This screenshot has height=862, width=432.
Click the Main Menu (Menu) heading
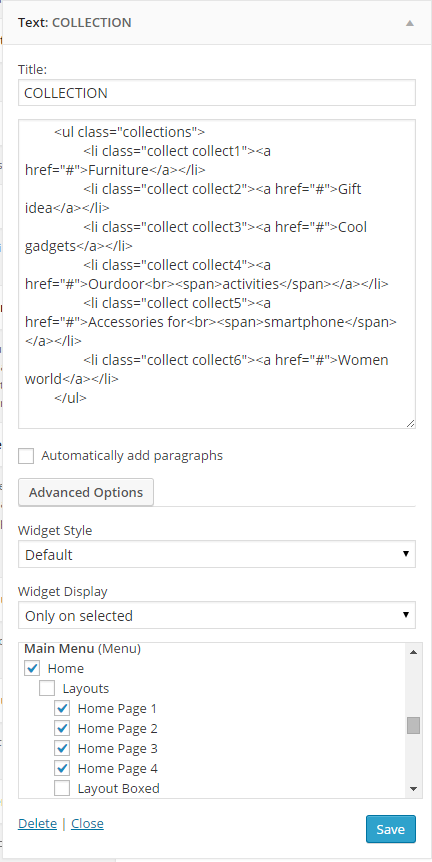pyautogui.click(x=82, y=649)
